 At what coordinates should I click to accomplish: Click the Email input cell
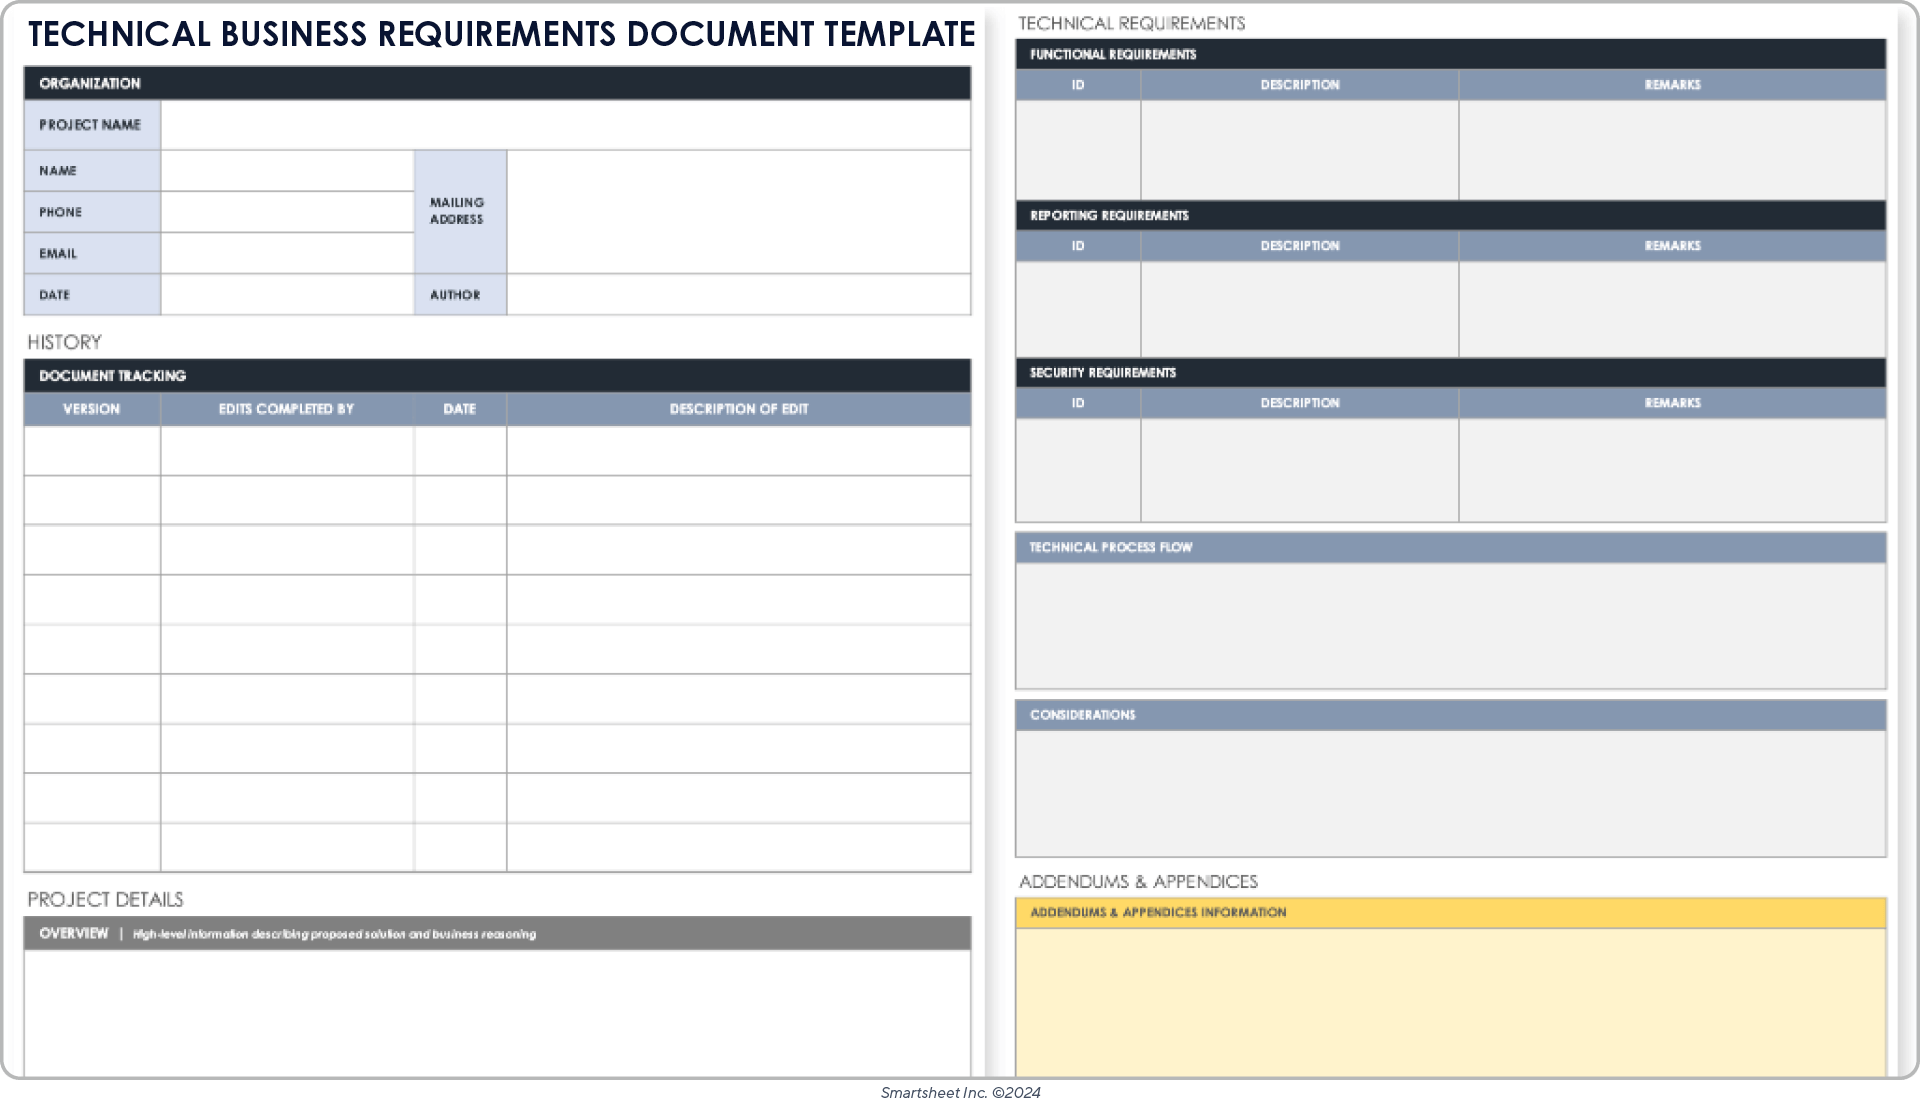point(287,254)
